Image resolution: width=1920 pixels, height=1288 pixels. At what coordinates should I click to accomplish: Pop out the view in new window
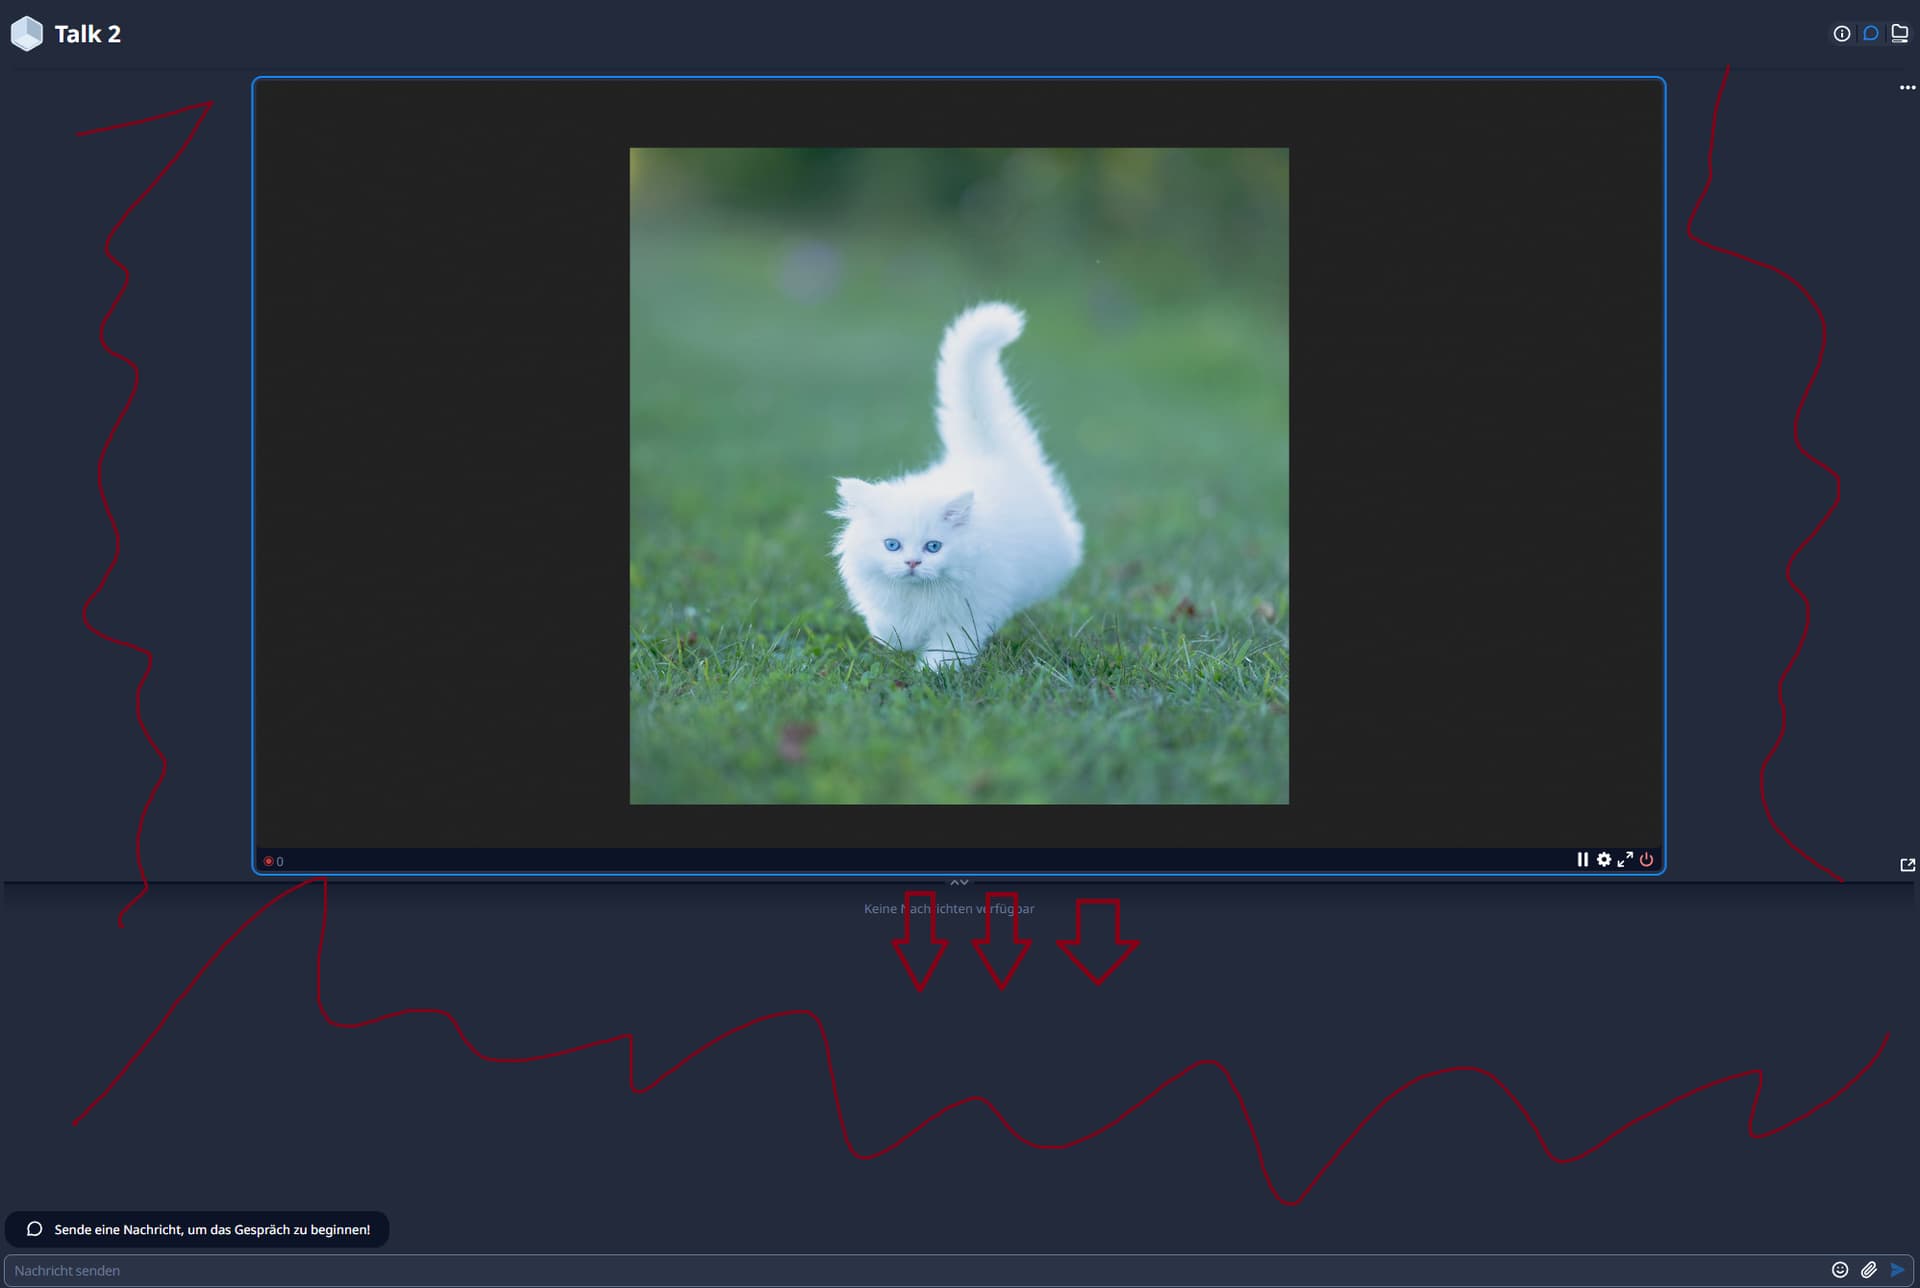pos(1907,865)
